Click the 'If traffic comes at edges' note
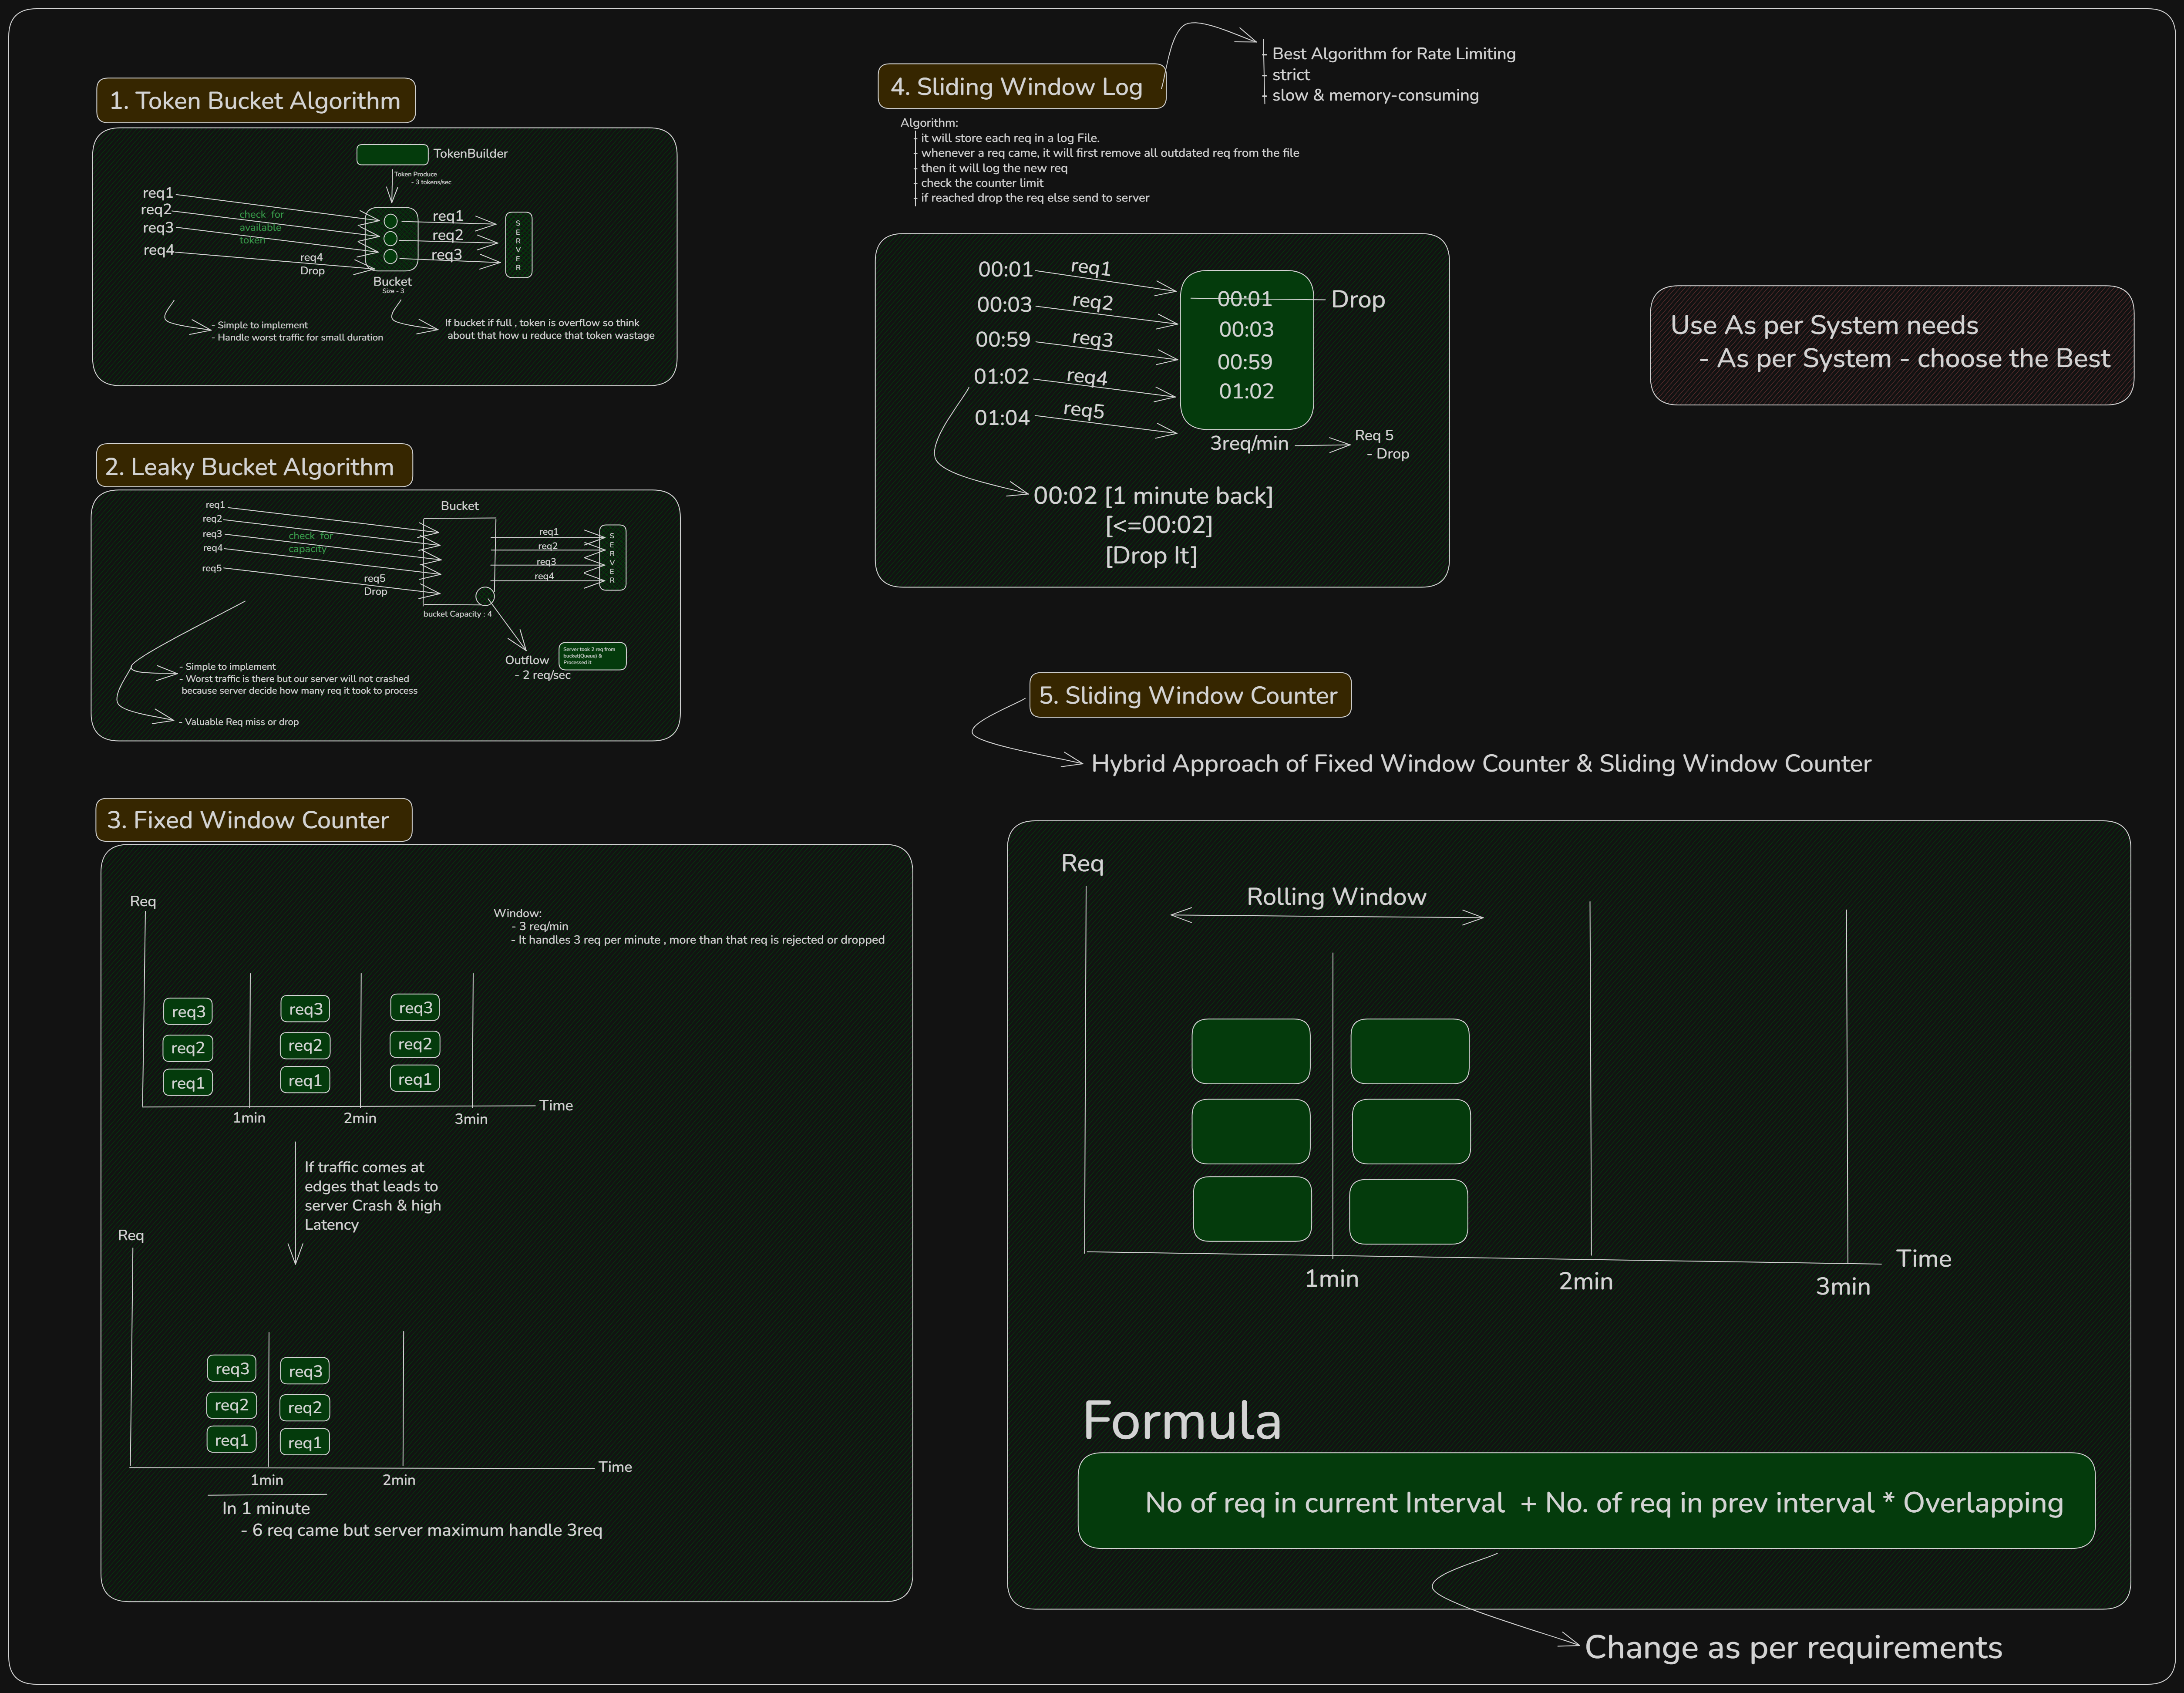Viewport: 2184px width, 1693px height. coord(372,1196)
